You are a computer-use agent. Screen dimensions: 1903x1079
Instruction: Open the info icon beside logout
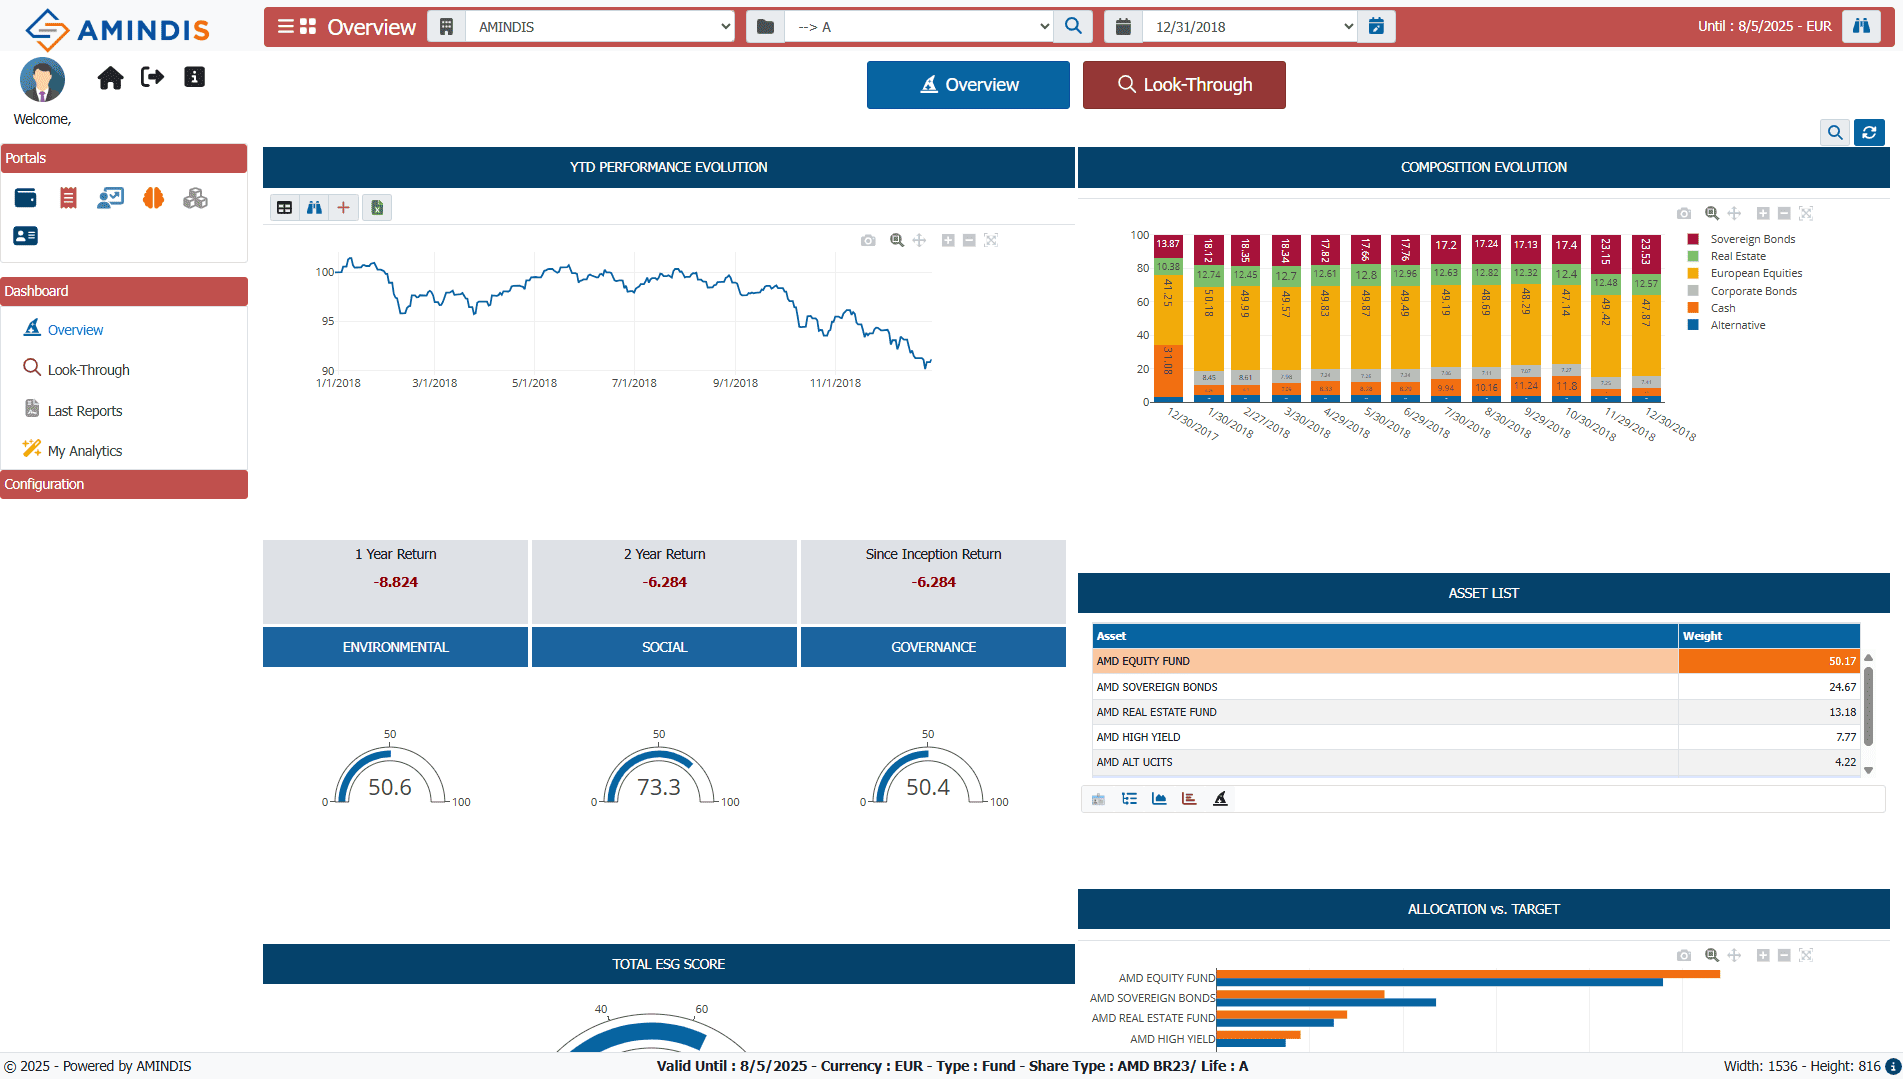point(195,77)
